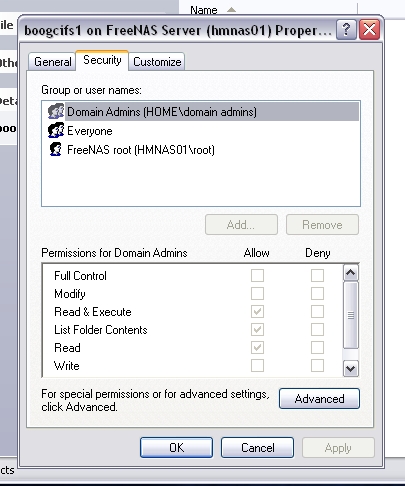Viewport: 405px width, 486px height.
Task: Click the FreeNAS root user icon
Action: [x=56, y=149]
